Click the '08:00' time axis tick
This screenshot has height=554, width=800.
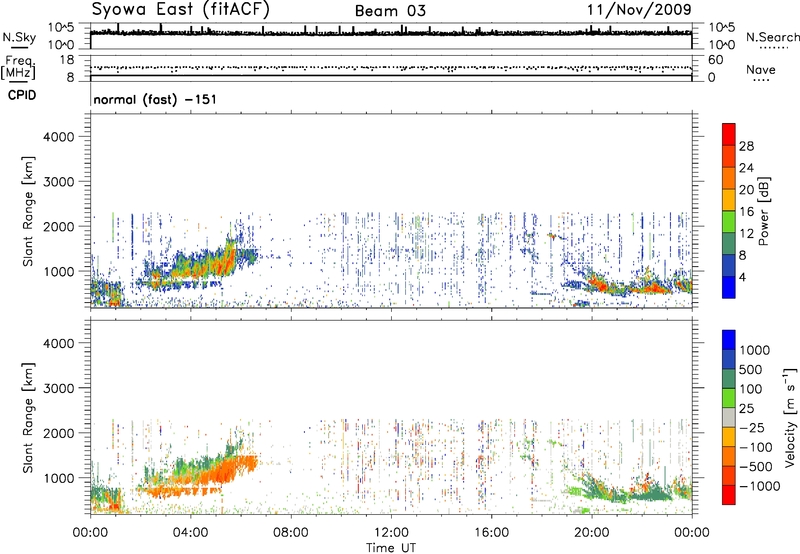click(x=291, y=533)
